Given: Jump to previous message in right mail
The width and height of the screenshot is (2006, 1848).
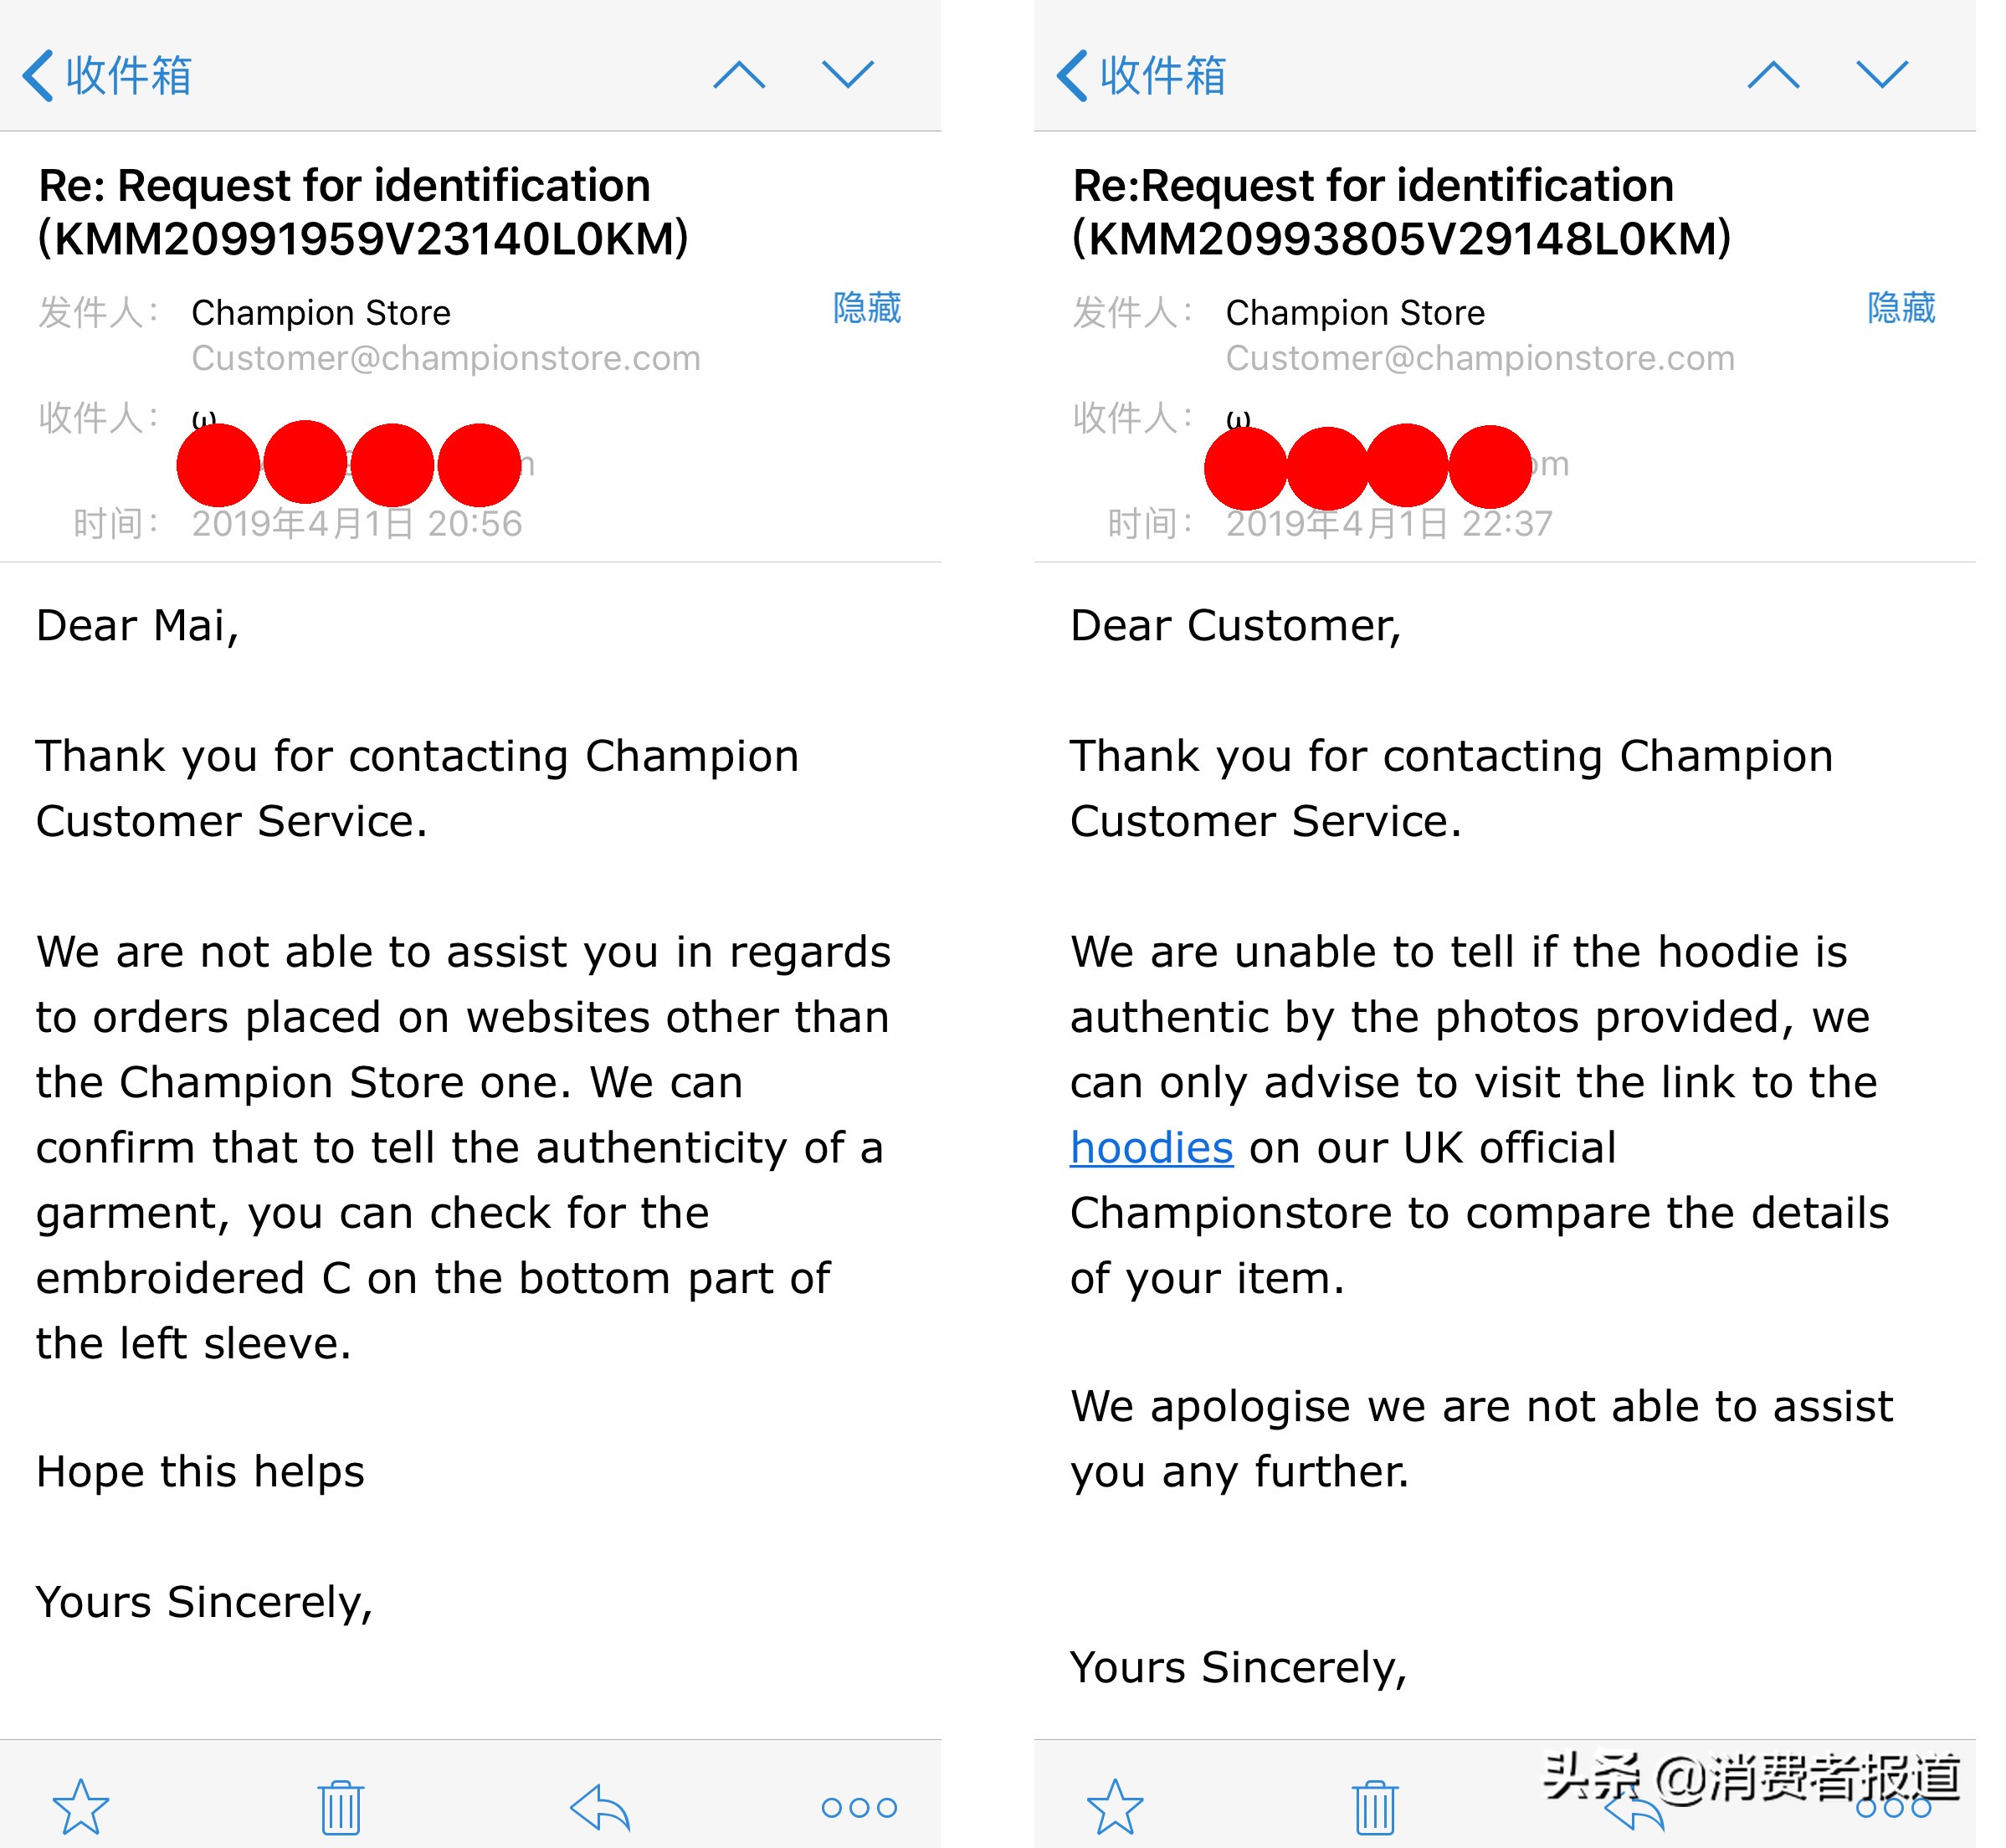Looking at the screenshot, I should tap(1773, 75).
